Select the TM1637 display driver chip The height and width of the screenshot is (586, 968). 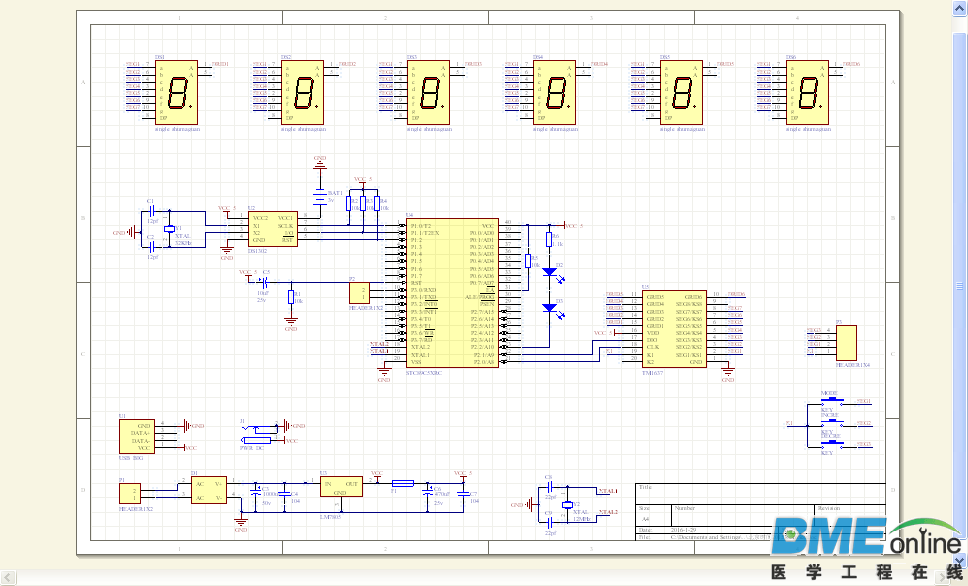[x=674, y=329]
